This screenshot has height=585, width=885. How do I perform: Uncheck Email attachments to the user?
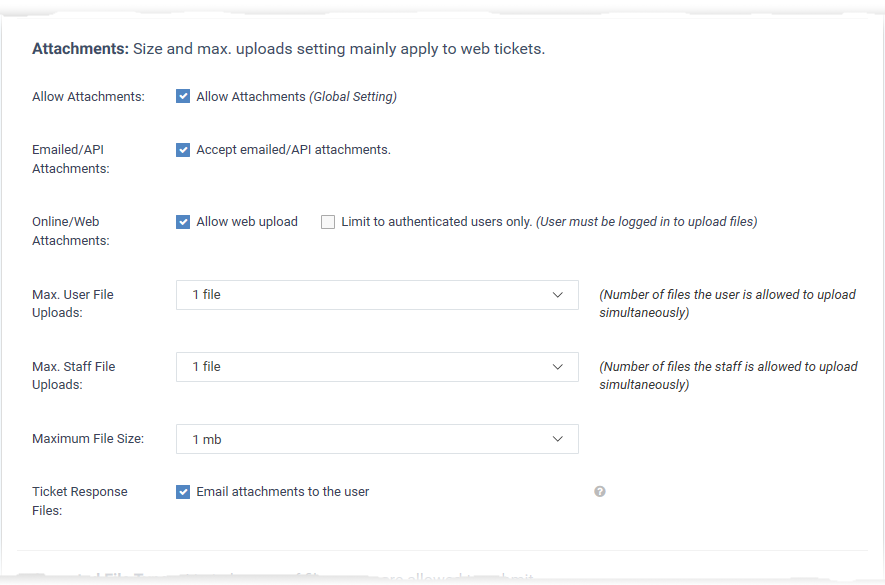pos(183,492)
